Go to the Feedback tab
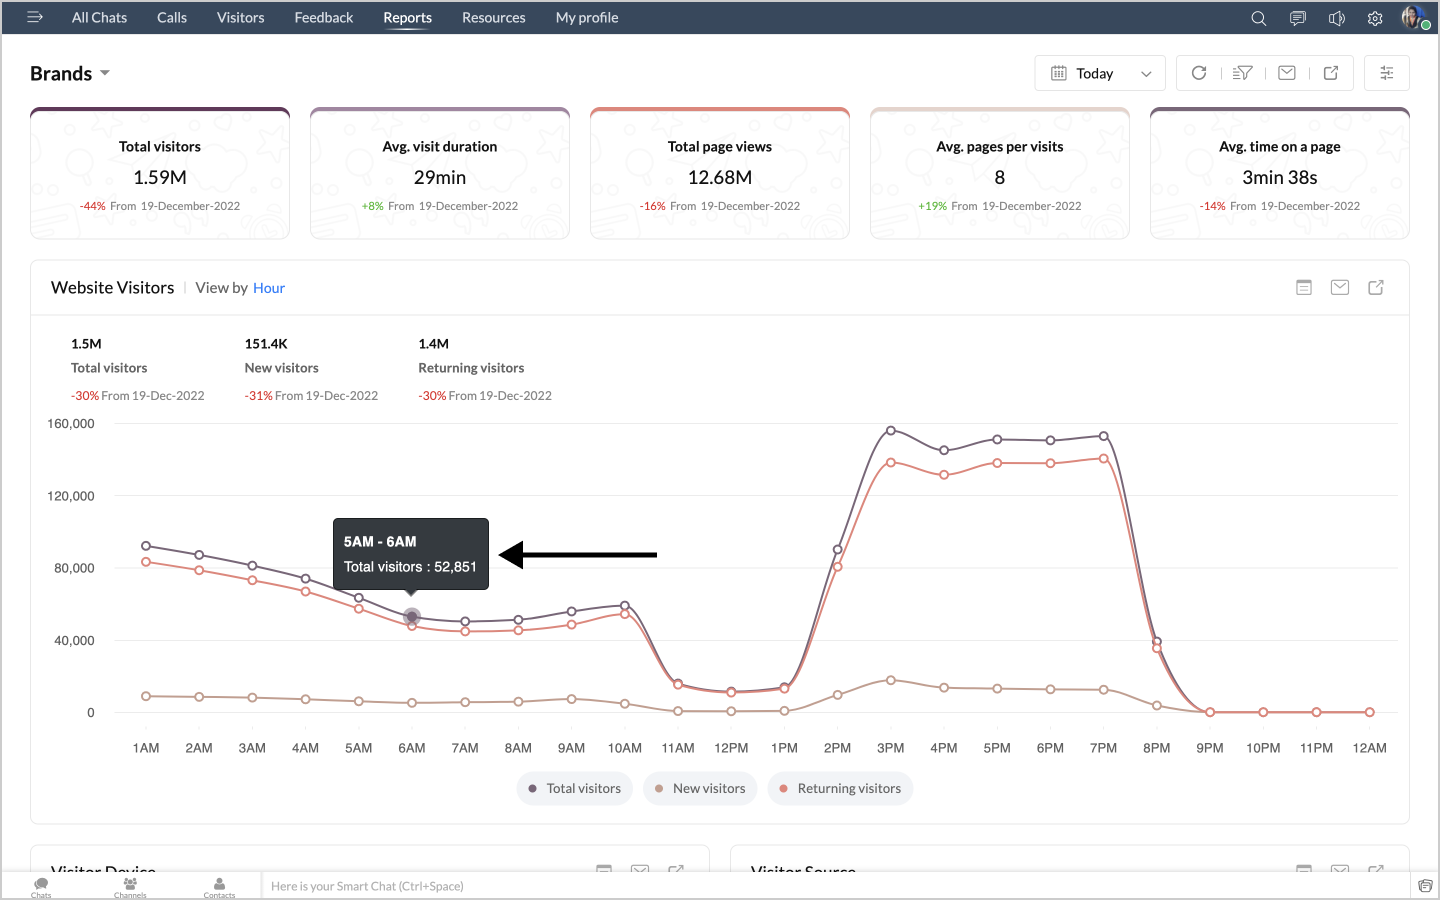The width and height of the screenshot is (1440, 900). coord(323,18)
